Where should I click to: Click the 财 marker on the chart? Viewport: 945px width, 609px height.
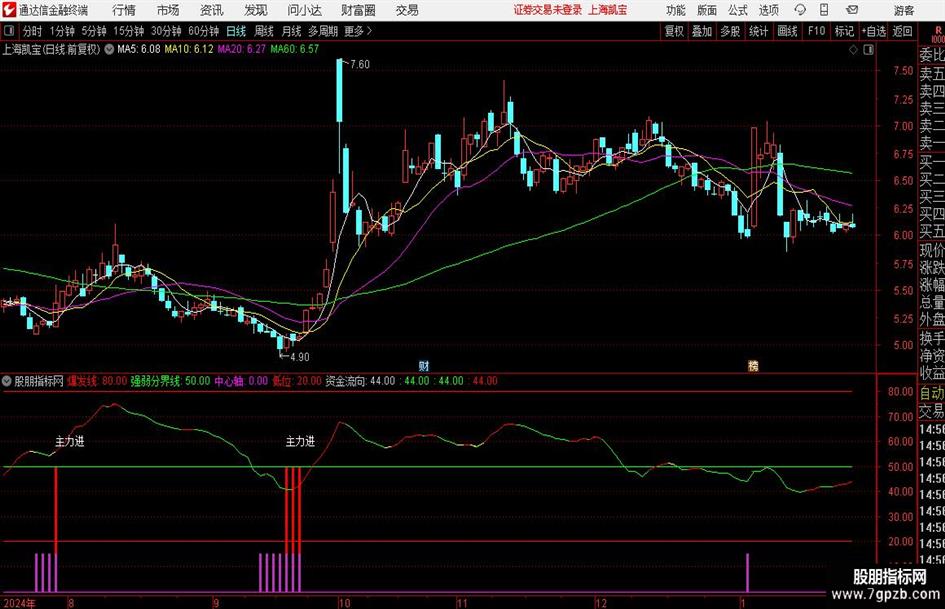click(424, 365)
